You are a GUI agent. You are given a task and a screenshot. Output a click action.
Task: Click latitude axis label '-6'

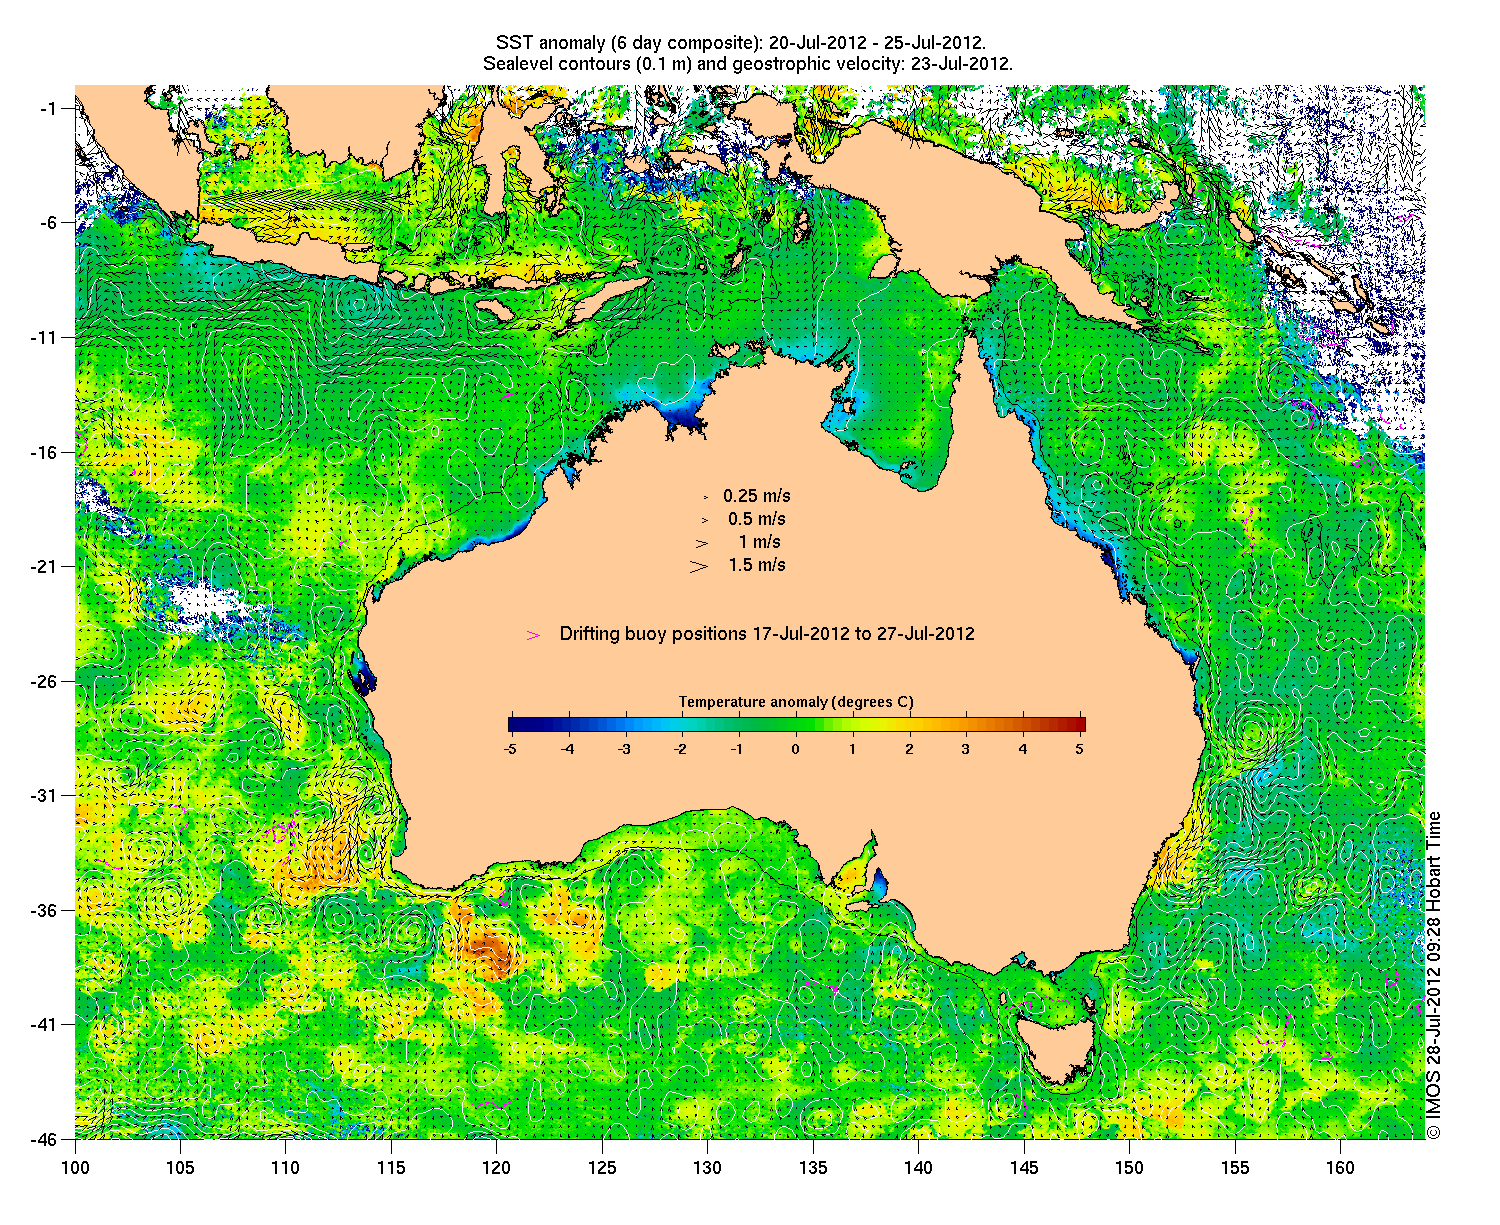click(50, 222)
